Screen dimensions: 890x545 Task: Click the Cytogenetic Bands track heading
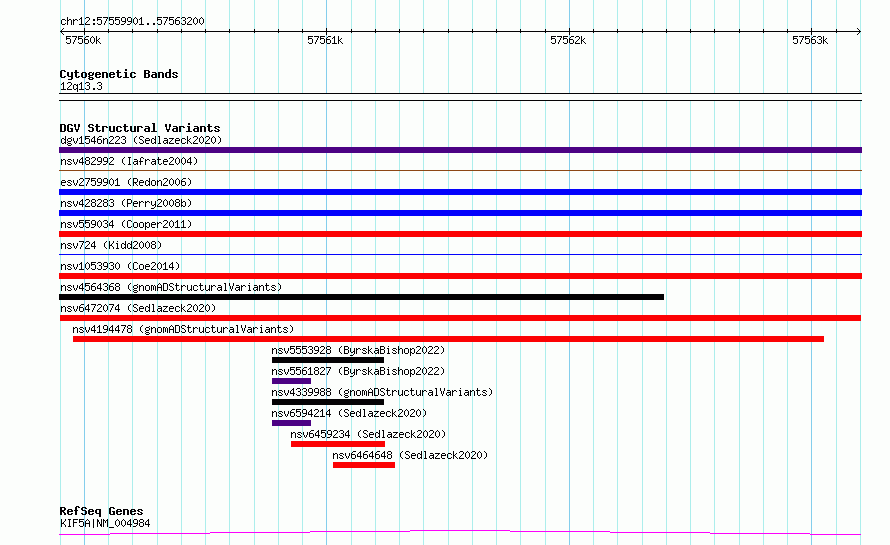[x=119, y=74]
